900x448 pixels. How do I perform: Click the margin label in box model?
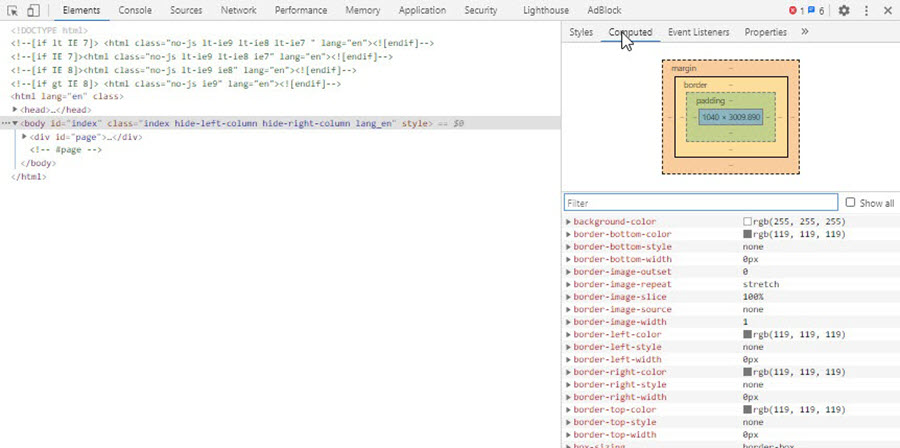tap(684, 68)
